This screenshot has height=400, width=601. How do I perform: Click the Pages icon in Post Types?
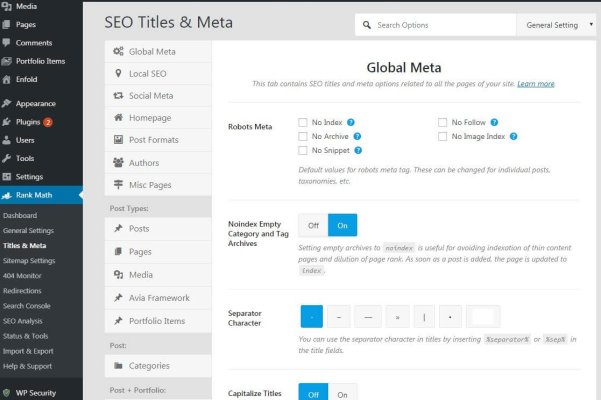118,251
